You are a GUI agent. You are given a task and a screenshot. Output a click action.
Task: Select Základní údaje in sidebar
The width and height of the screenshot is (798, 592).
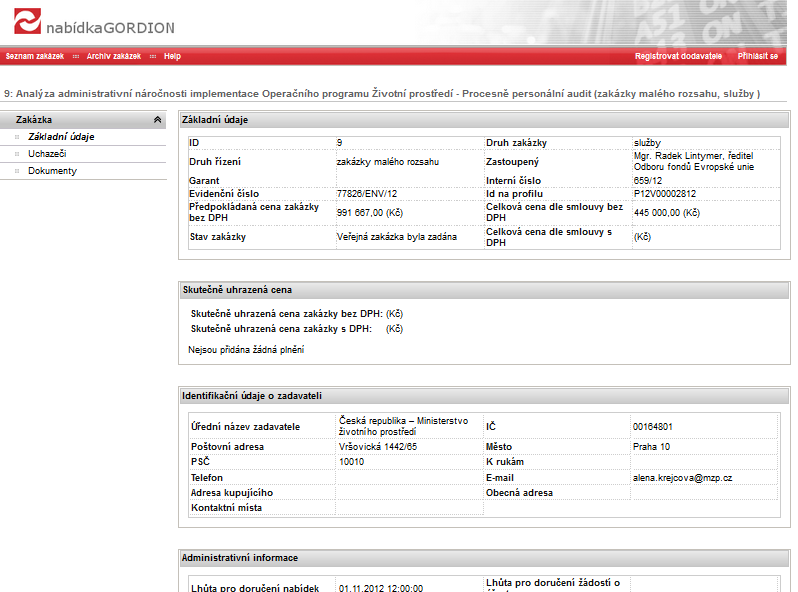[x=61, y=136]
